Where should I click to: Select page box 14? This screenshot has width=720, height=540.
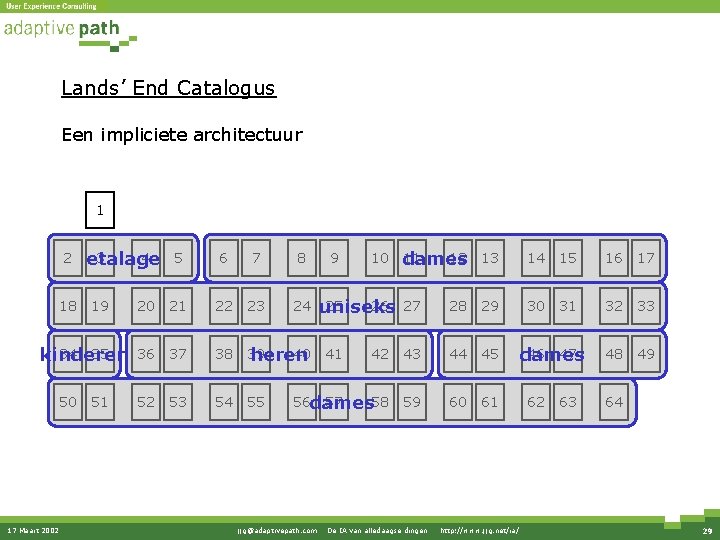[x=536, y=258]
